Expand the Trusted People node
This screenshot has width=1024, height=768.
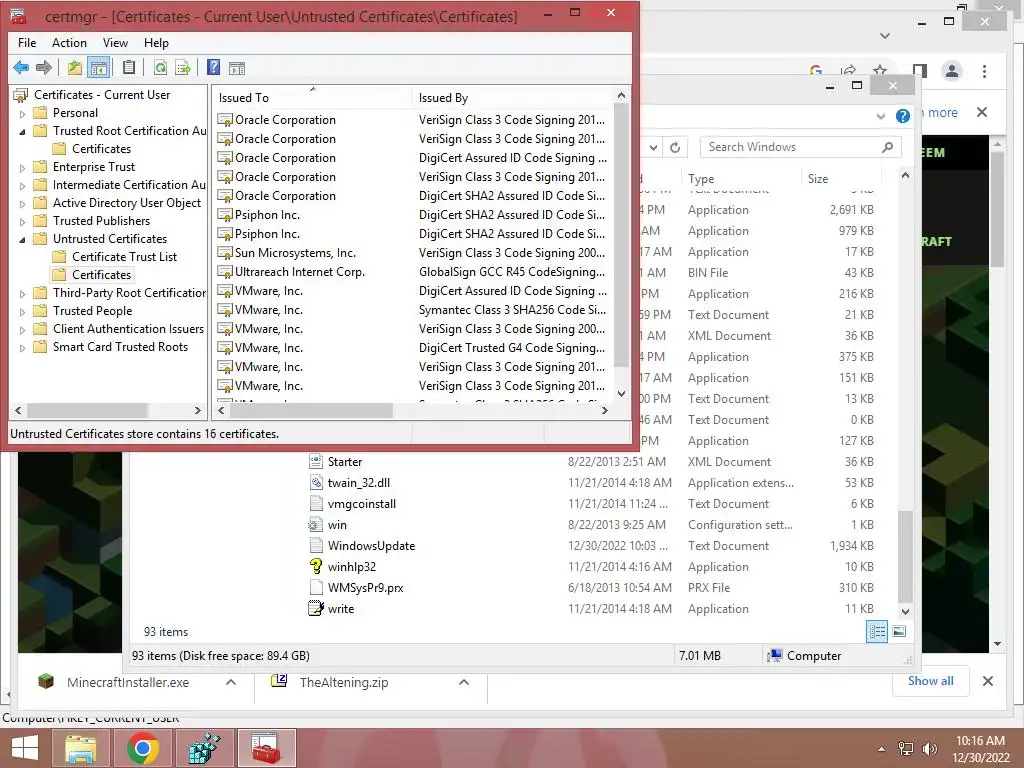point(22,312)
